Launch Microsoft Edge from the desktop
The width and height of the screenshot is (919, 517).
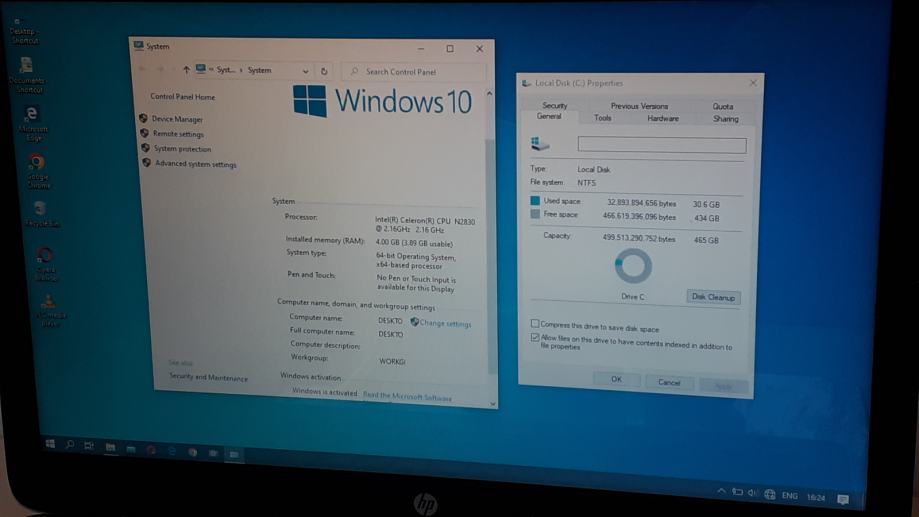[x=32, y=123]
